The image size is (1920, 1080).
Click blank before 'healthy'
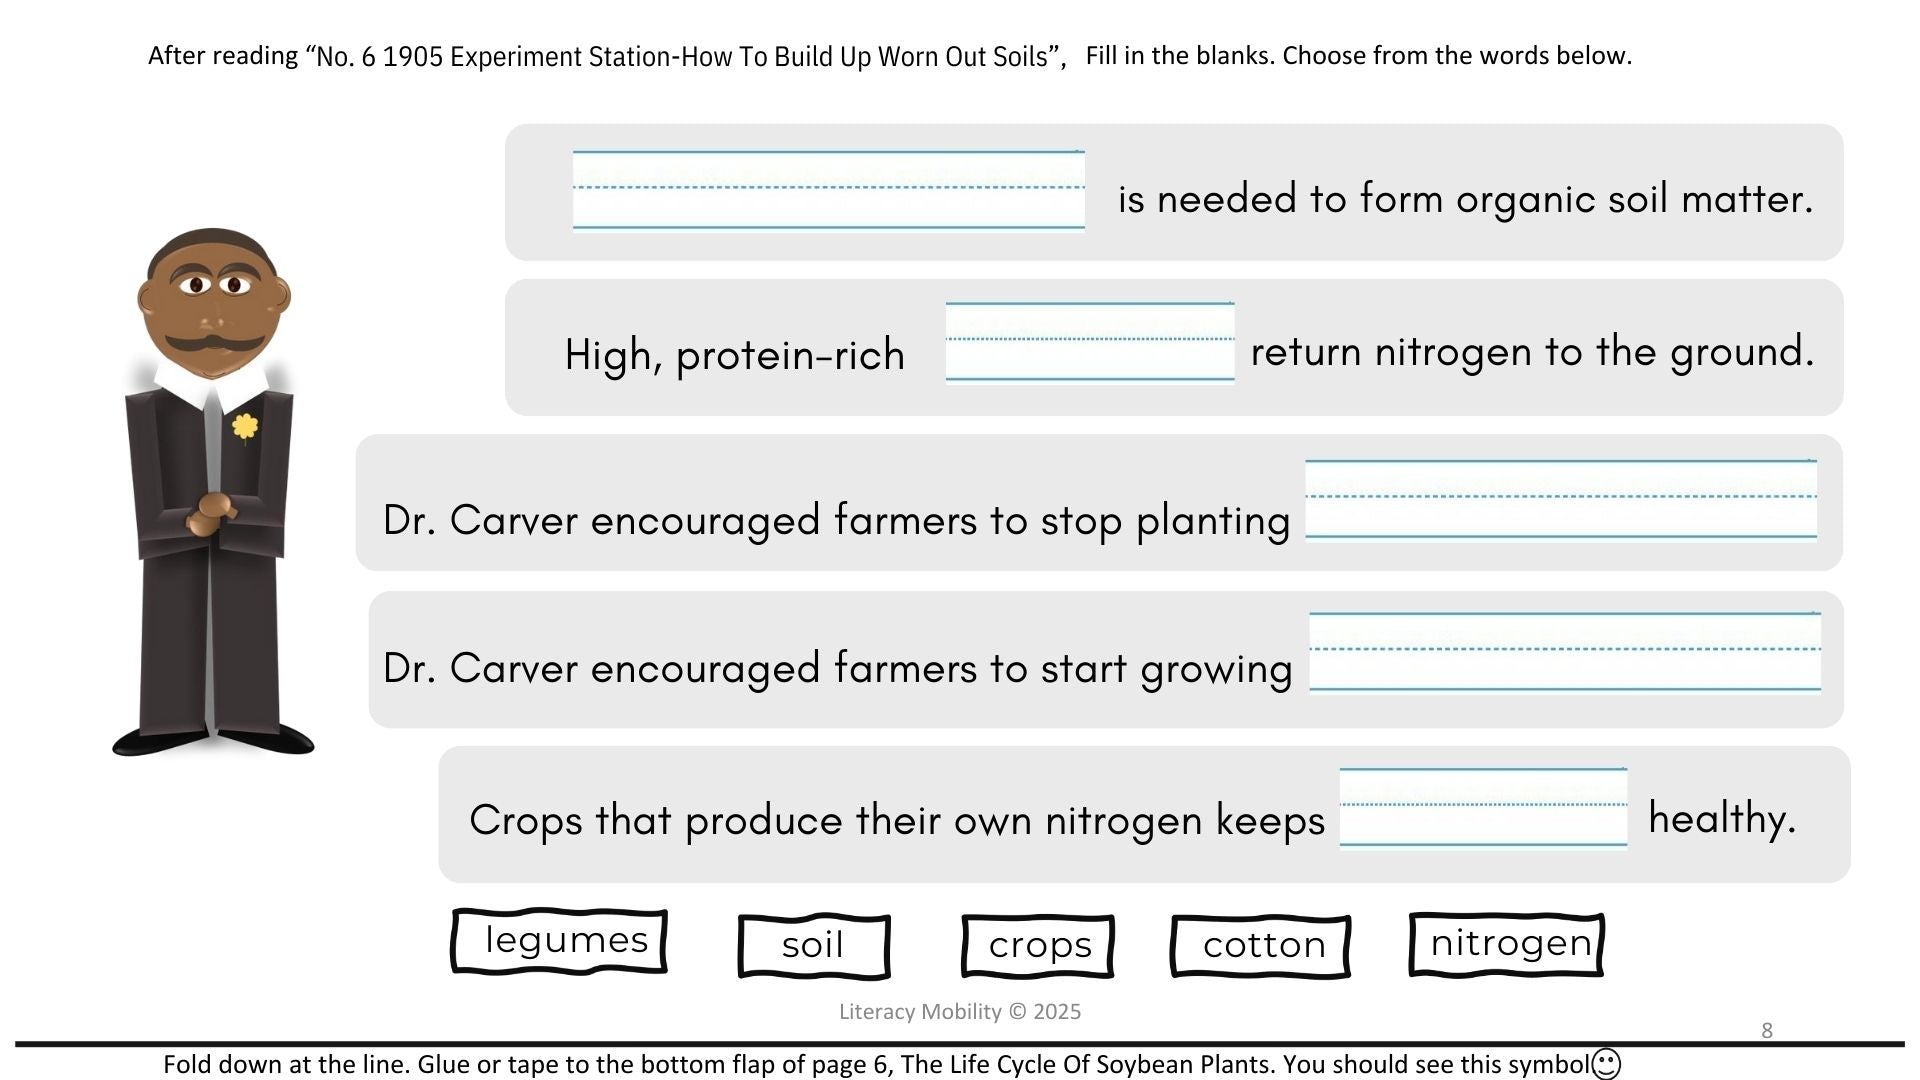[x=1483, y=807]
